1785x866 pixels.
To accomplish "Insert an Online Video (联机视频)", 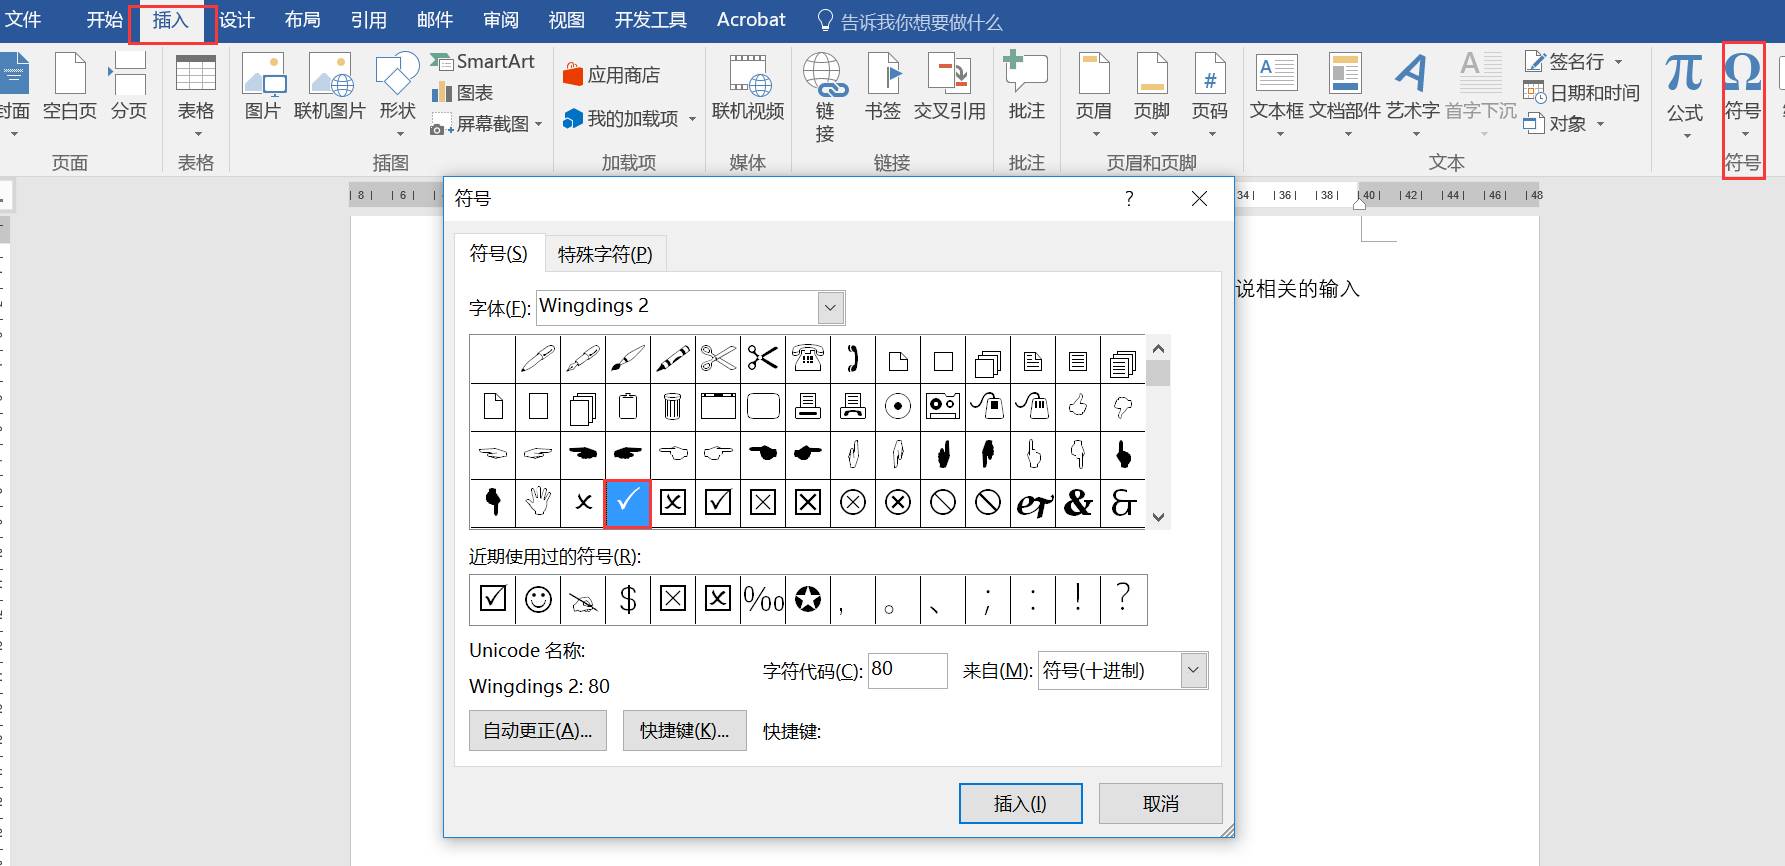I will pyautogui.click(x=748, y=88).
